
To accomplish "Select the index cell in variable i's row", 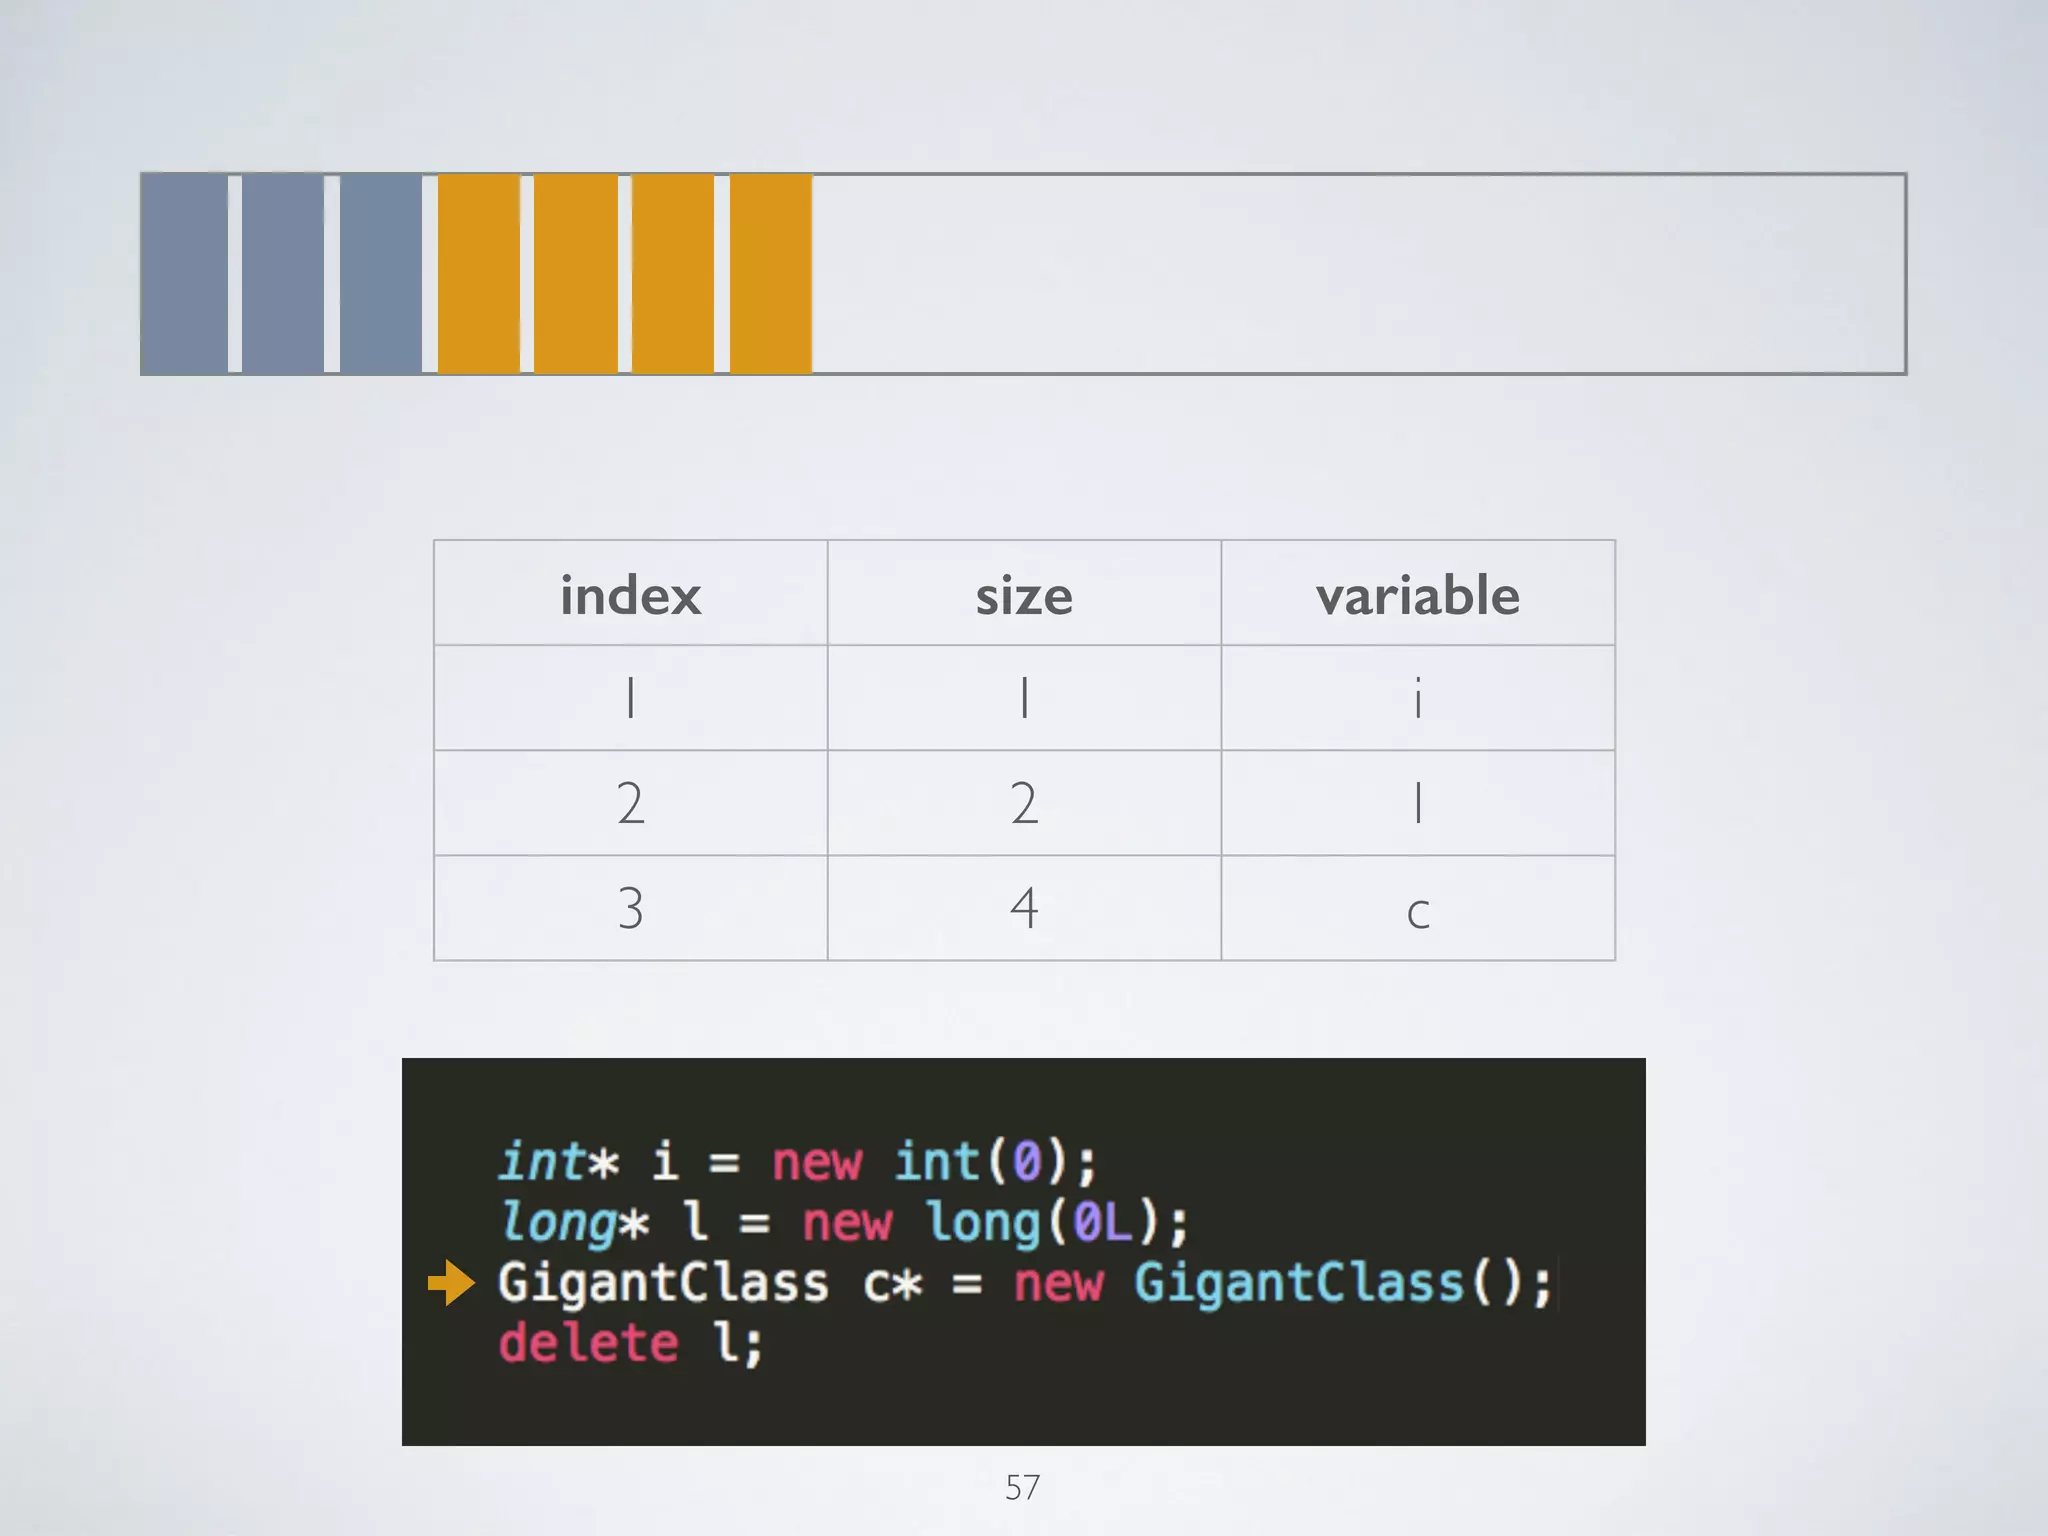I will click(x=631, y=698).
